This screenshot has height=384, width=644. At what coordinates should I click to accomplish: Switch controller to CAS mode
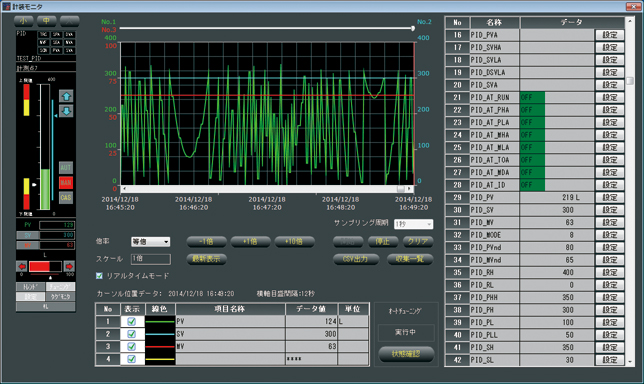66,198
